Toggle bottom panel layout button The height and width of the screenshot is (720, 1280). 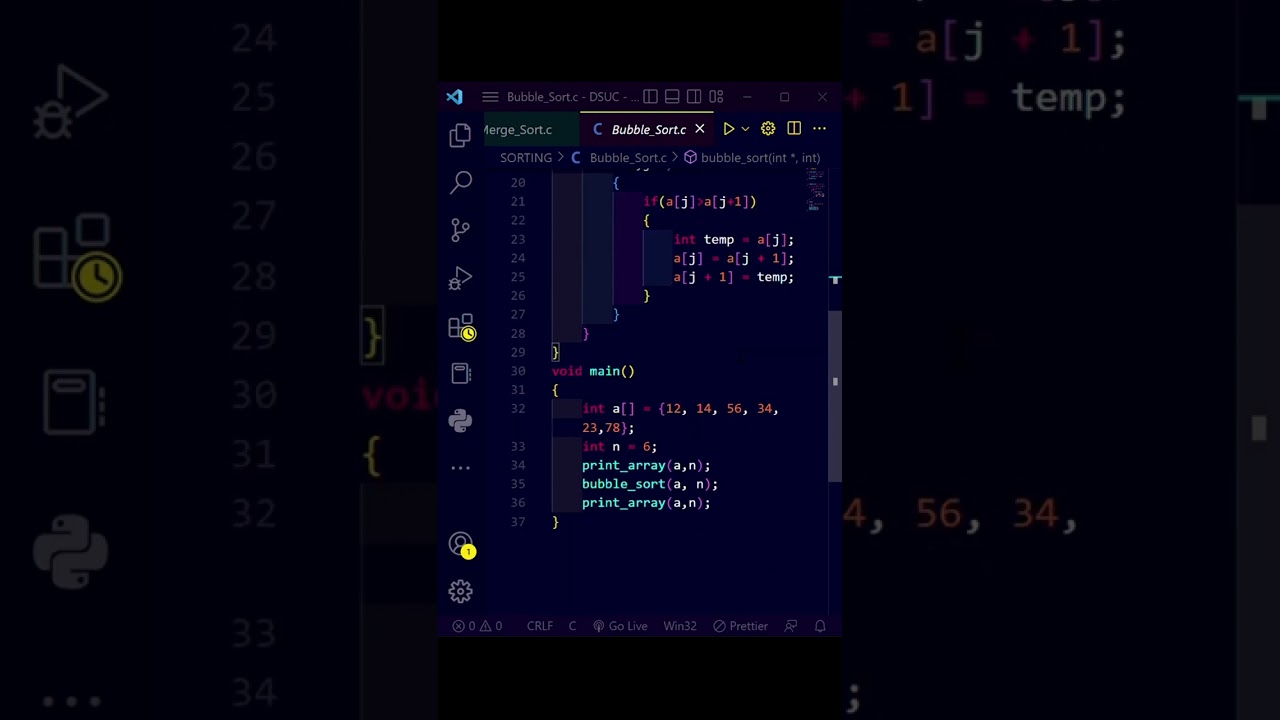click(x=672, y=97)
